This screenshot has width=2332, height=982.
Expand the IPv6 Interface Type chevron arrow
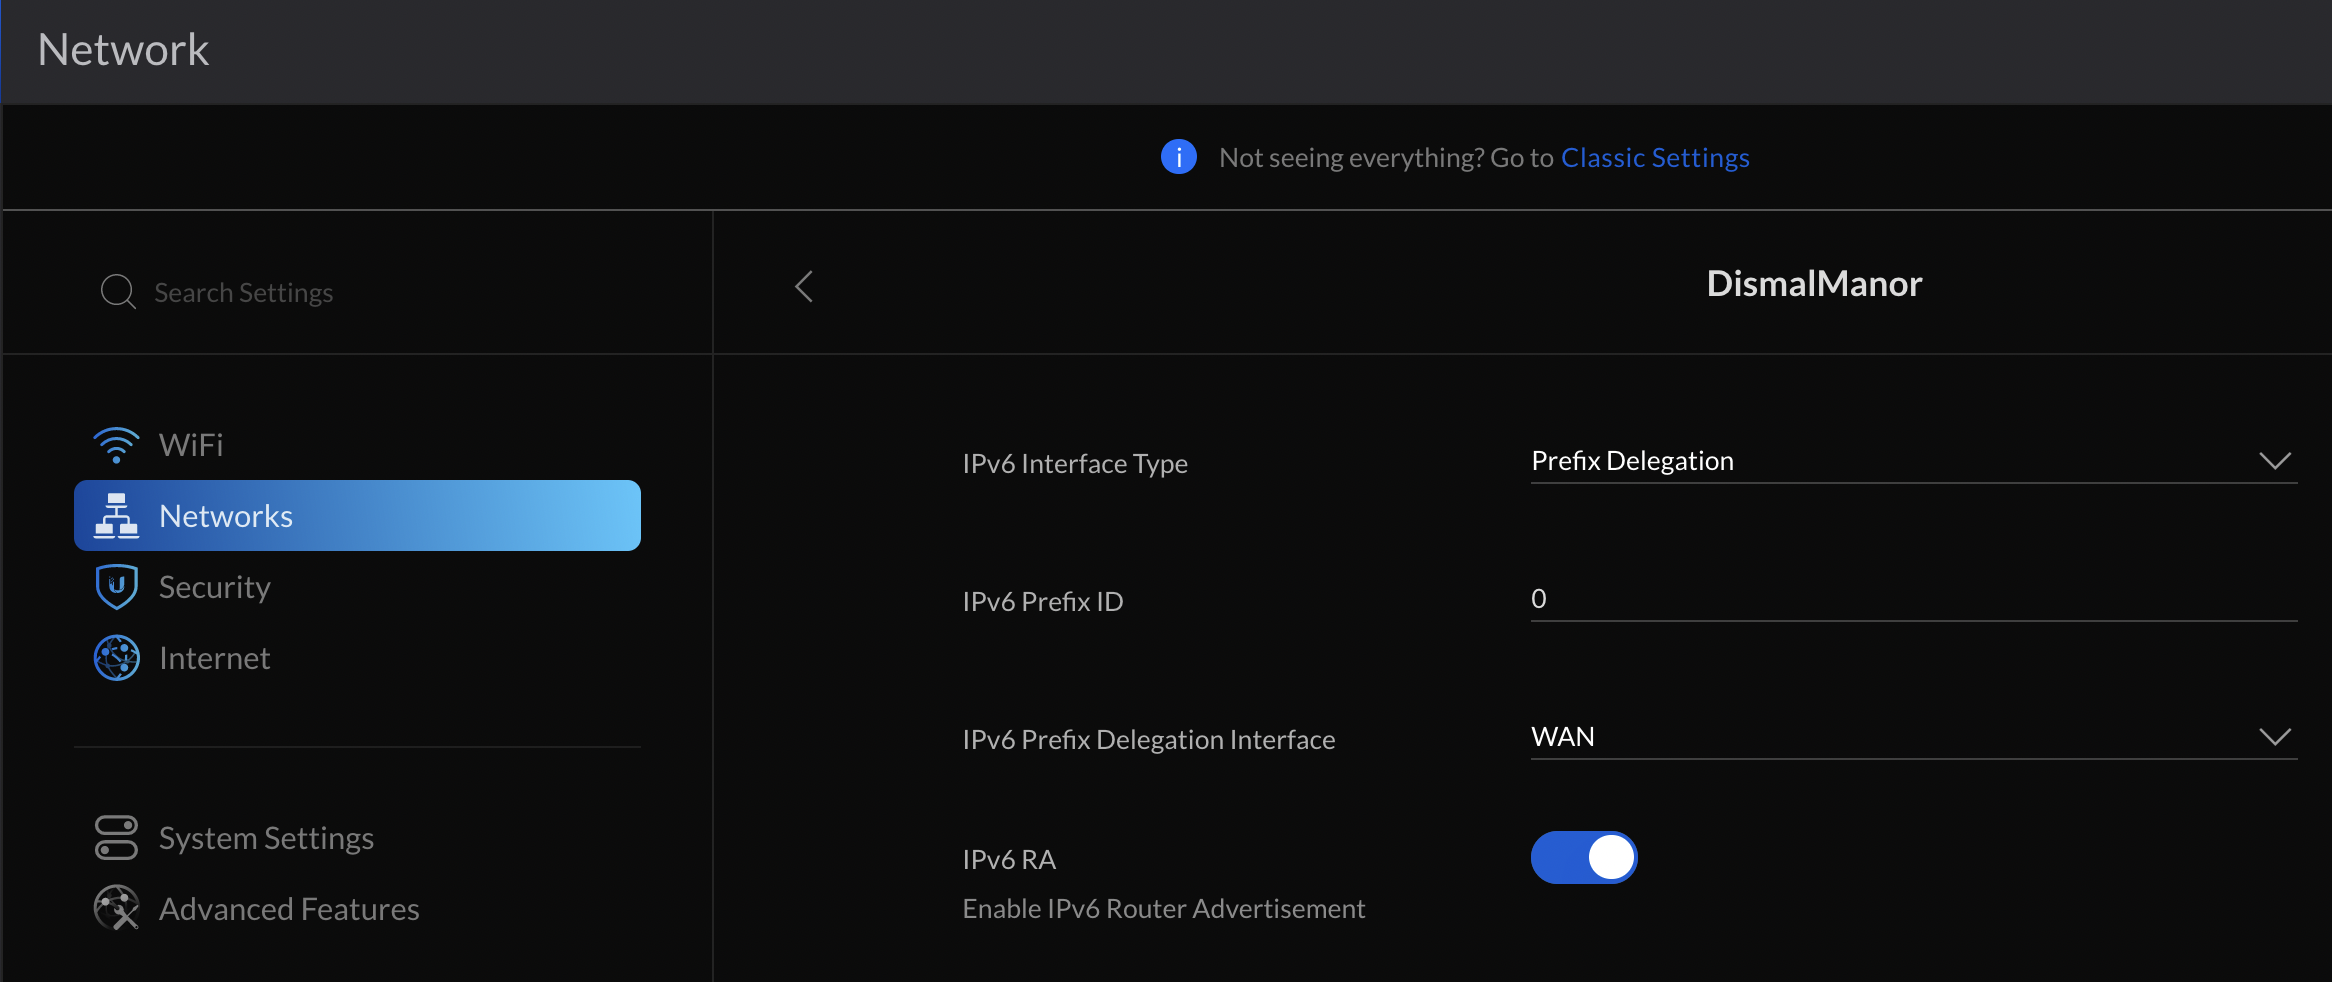tap(2274, 461)
